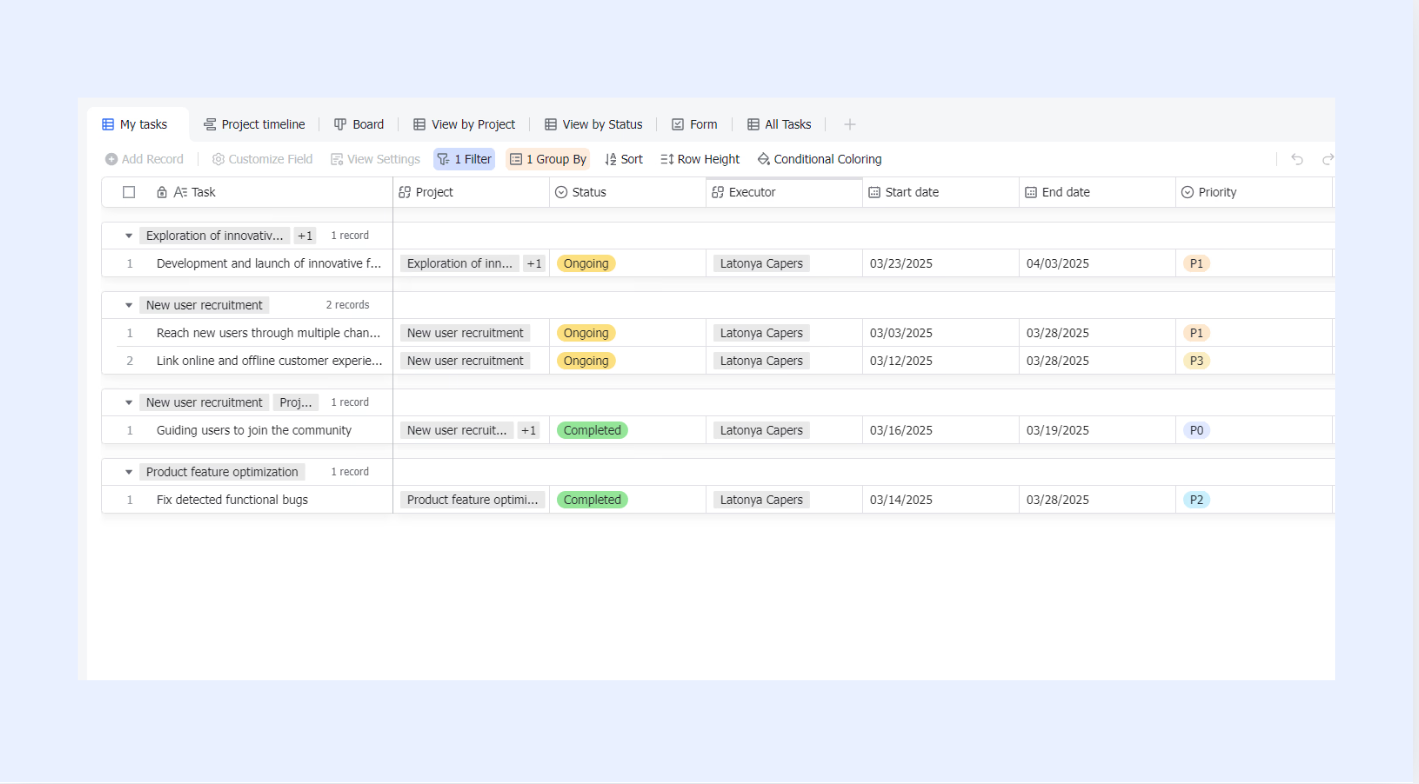The image size is (1419, 784).
Task: Click Completed status of Guiding users task
Action: coord(592,431)
